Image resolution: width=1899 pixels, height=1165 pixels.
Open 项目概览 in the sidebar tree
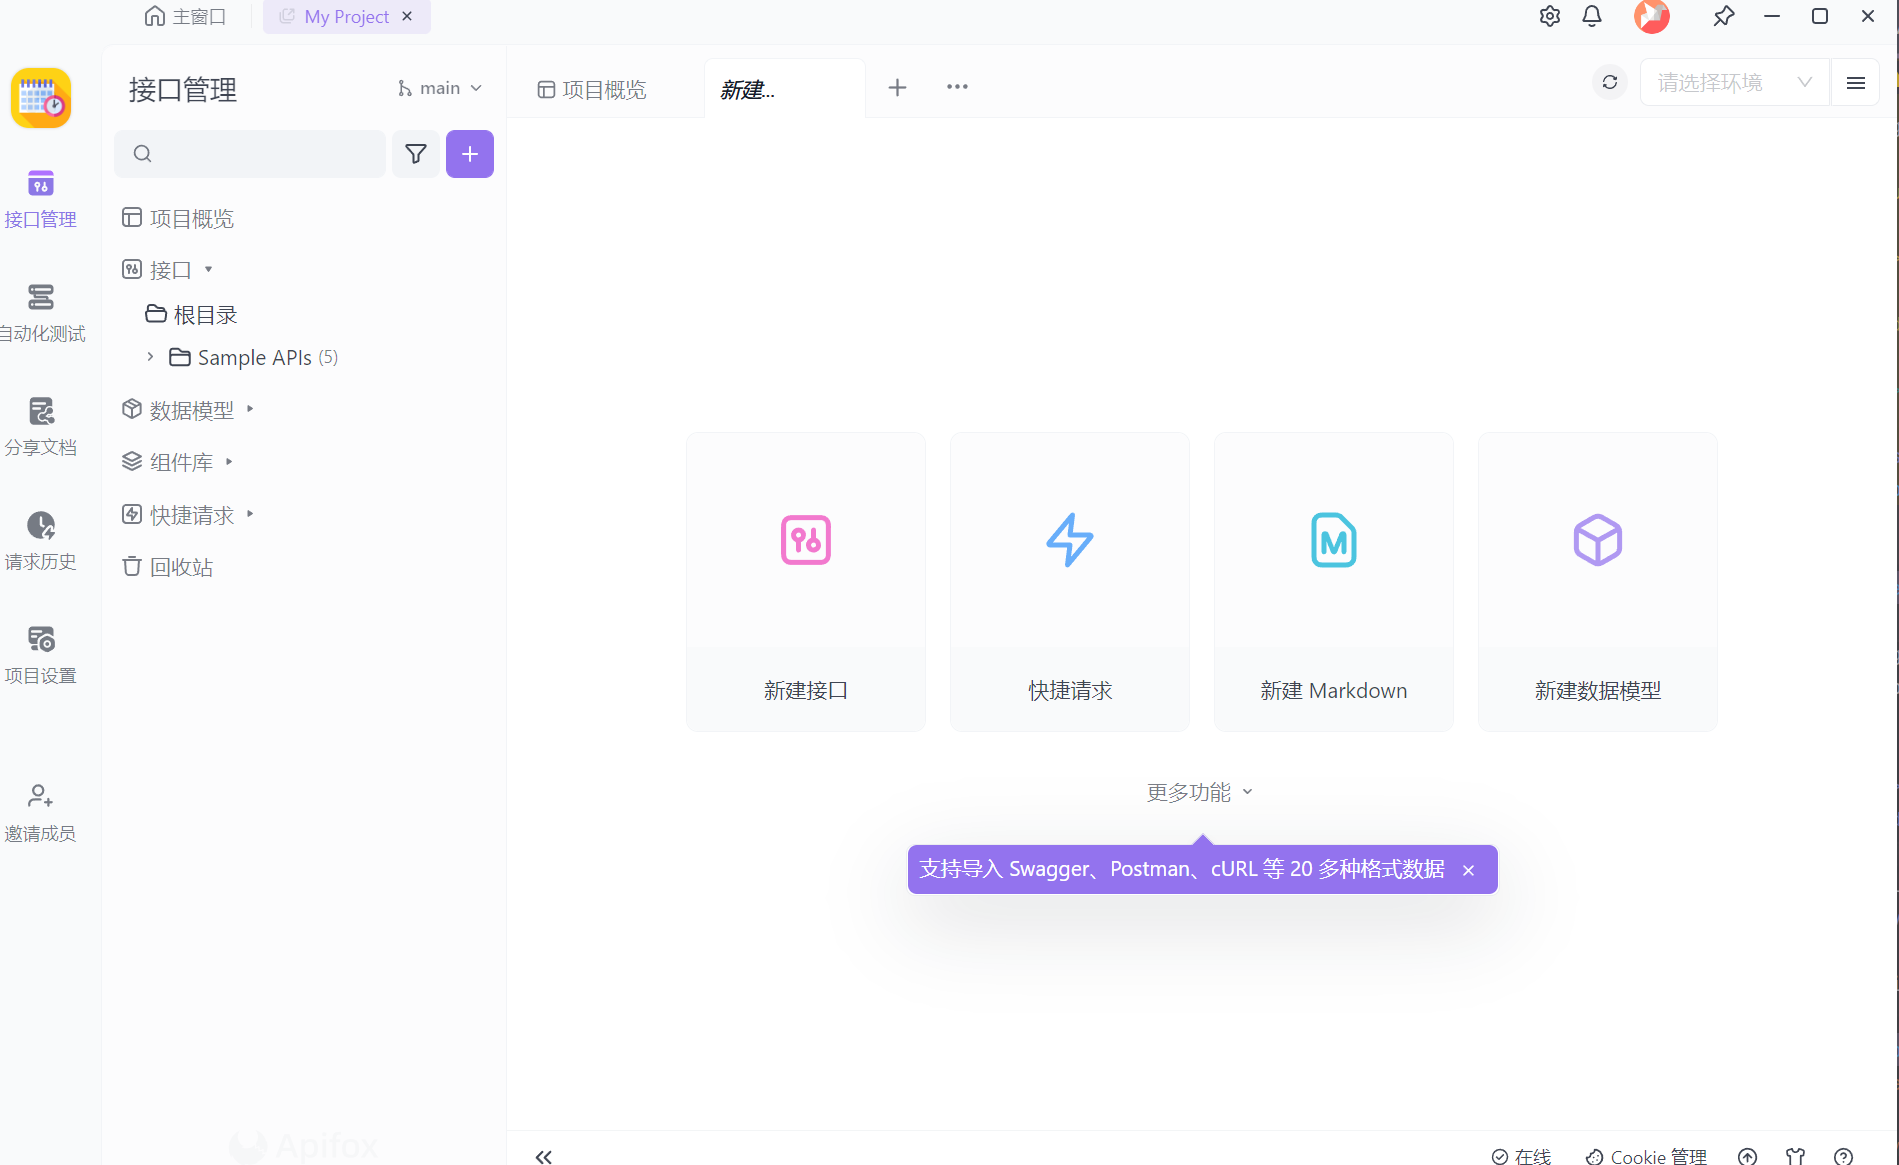178,218
